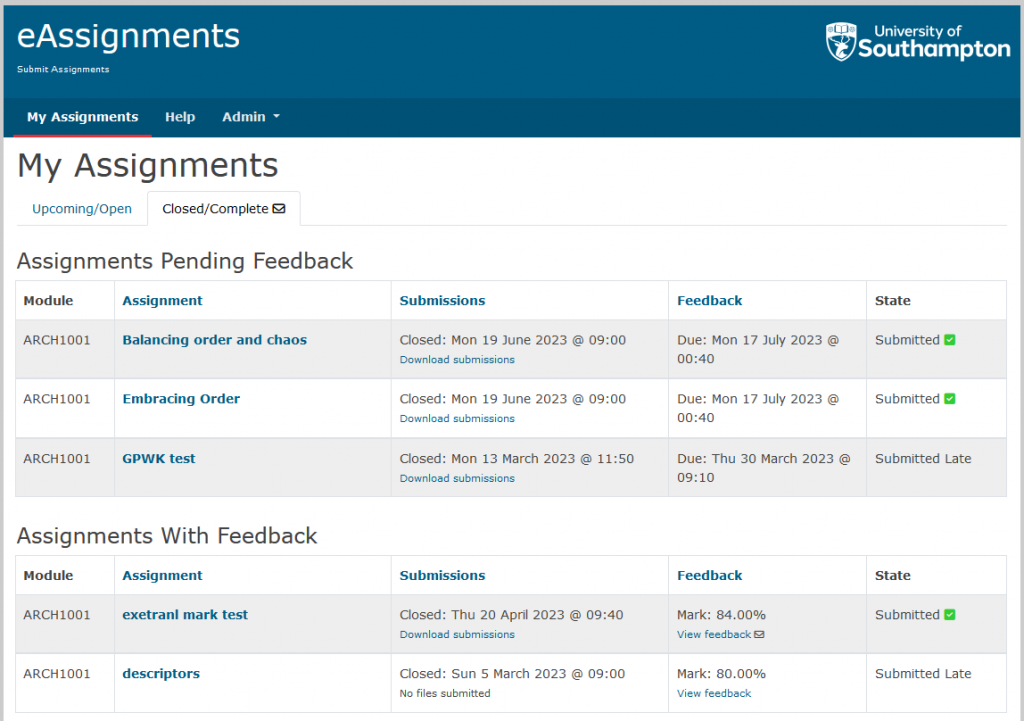Switch to the Upcoming/Open tab
This screenshot has height=721, width=1024.
(x=82, y=209)
